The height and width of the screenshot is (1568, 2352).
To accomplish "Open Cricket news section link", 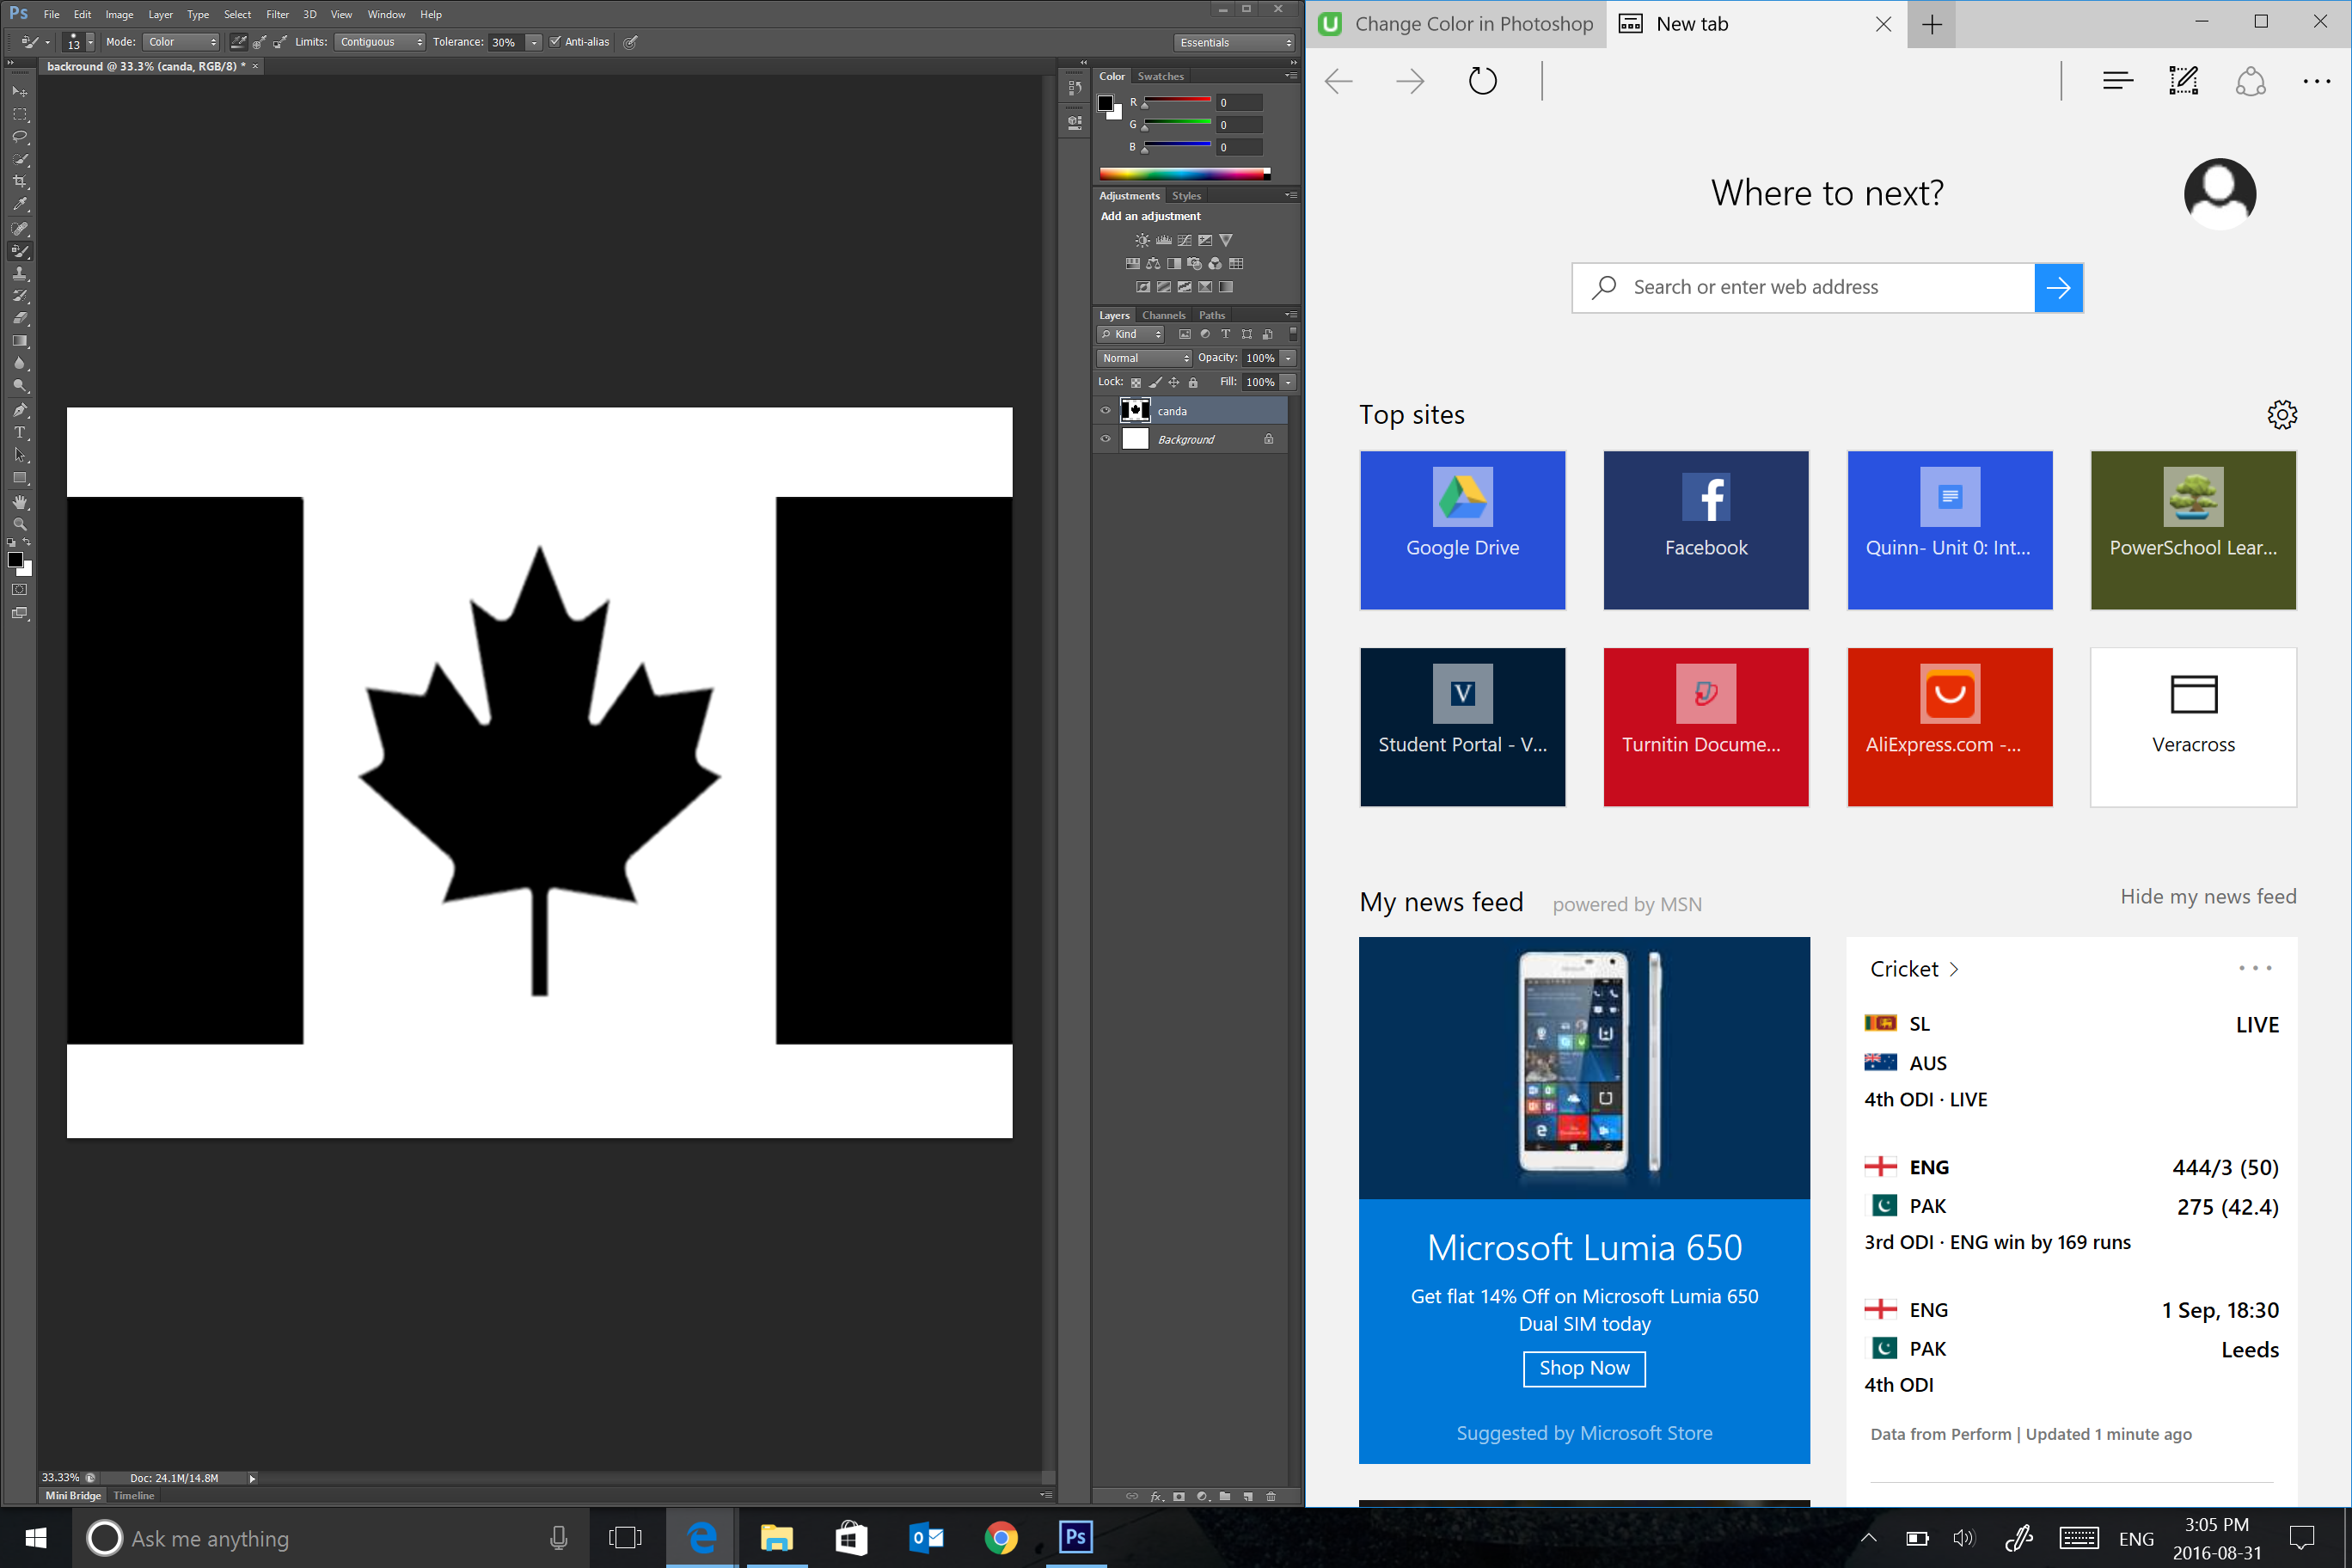I will [1914, 969].
